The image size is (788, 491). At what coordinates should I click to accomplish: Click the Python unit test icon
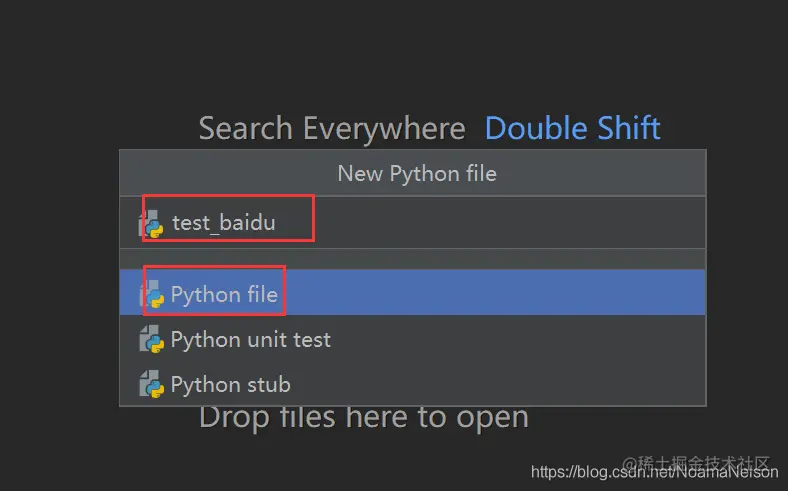pos(151,340)
